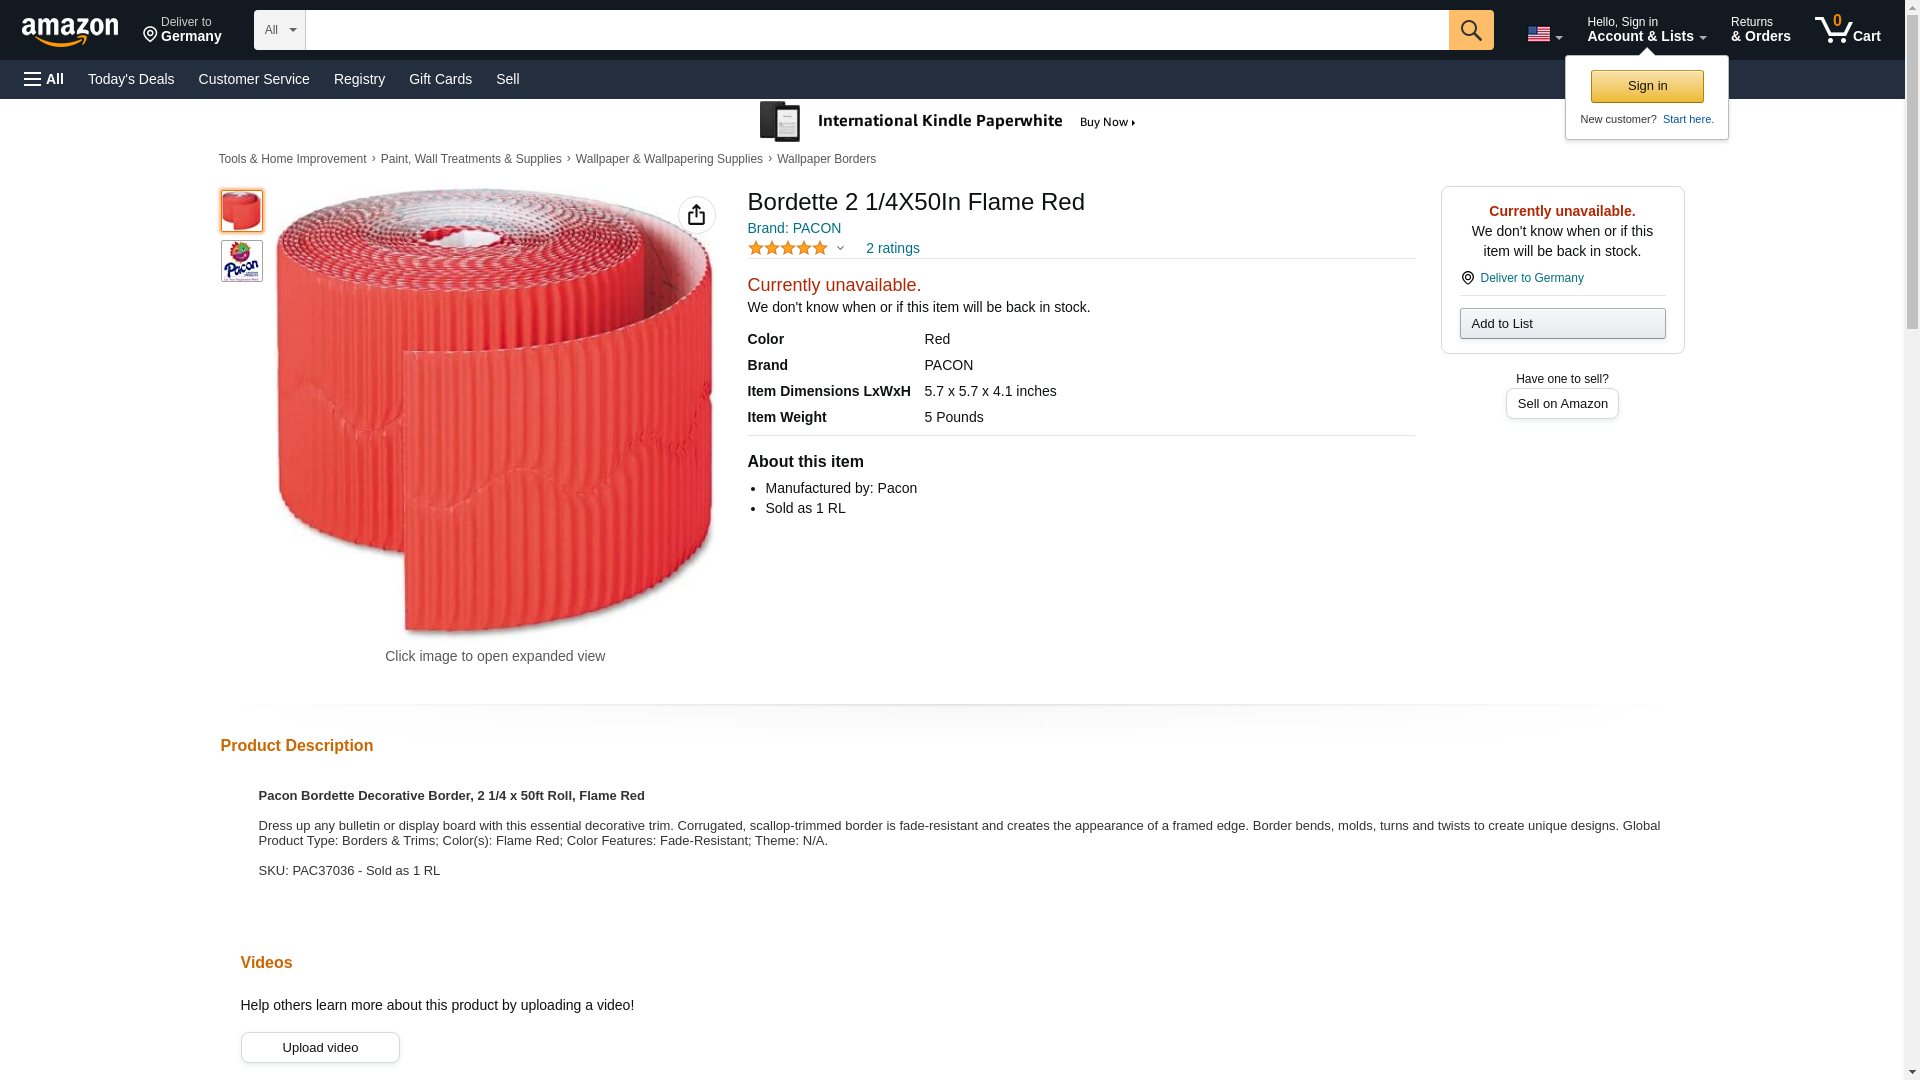Open Today's Deals menu item
The image size is (1920, 1080).
131,79
